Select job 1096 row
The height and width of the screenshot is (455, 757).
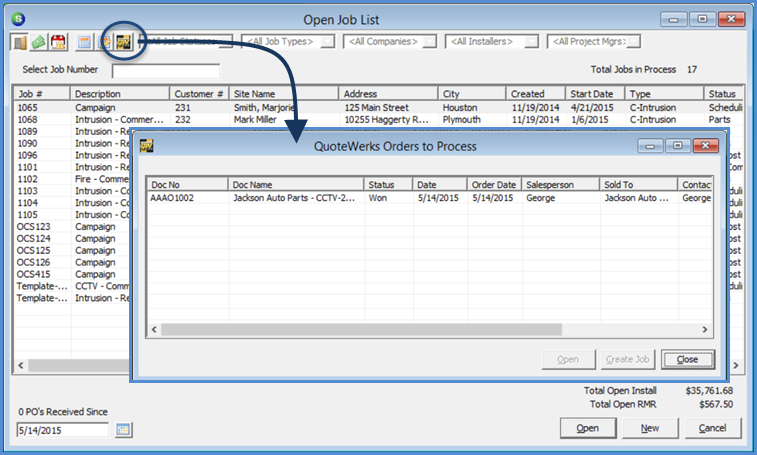[72, 155]
